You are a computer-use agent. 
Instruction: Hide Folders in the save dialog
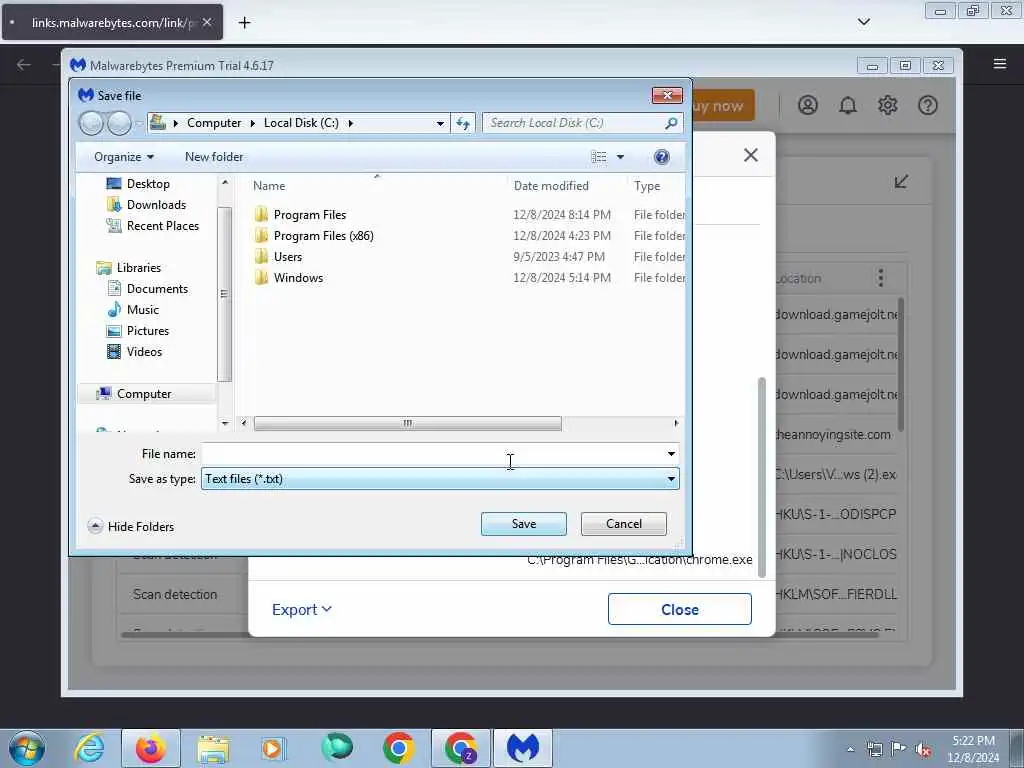pos(131,526)
